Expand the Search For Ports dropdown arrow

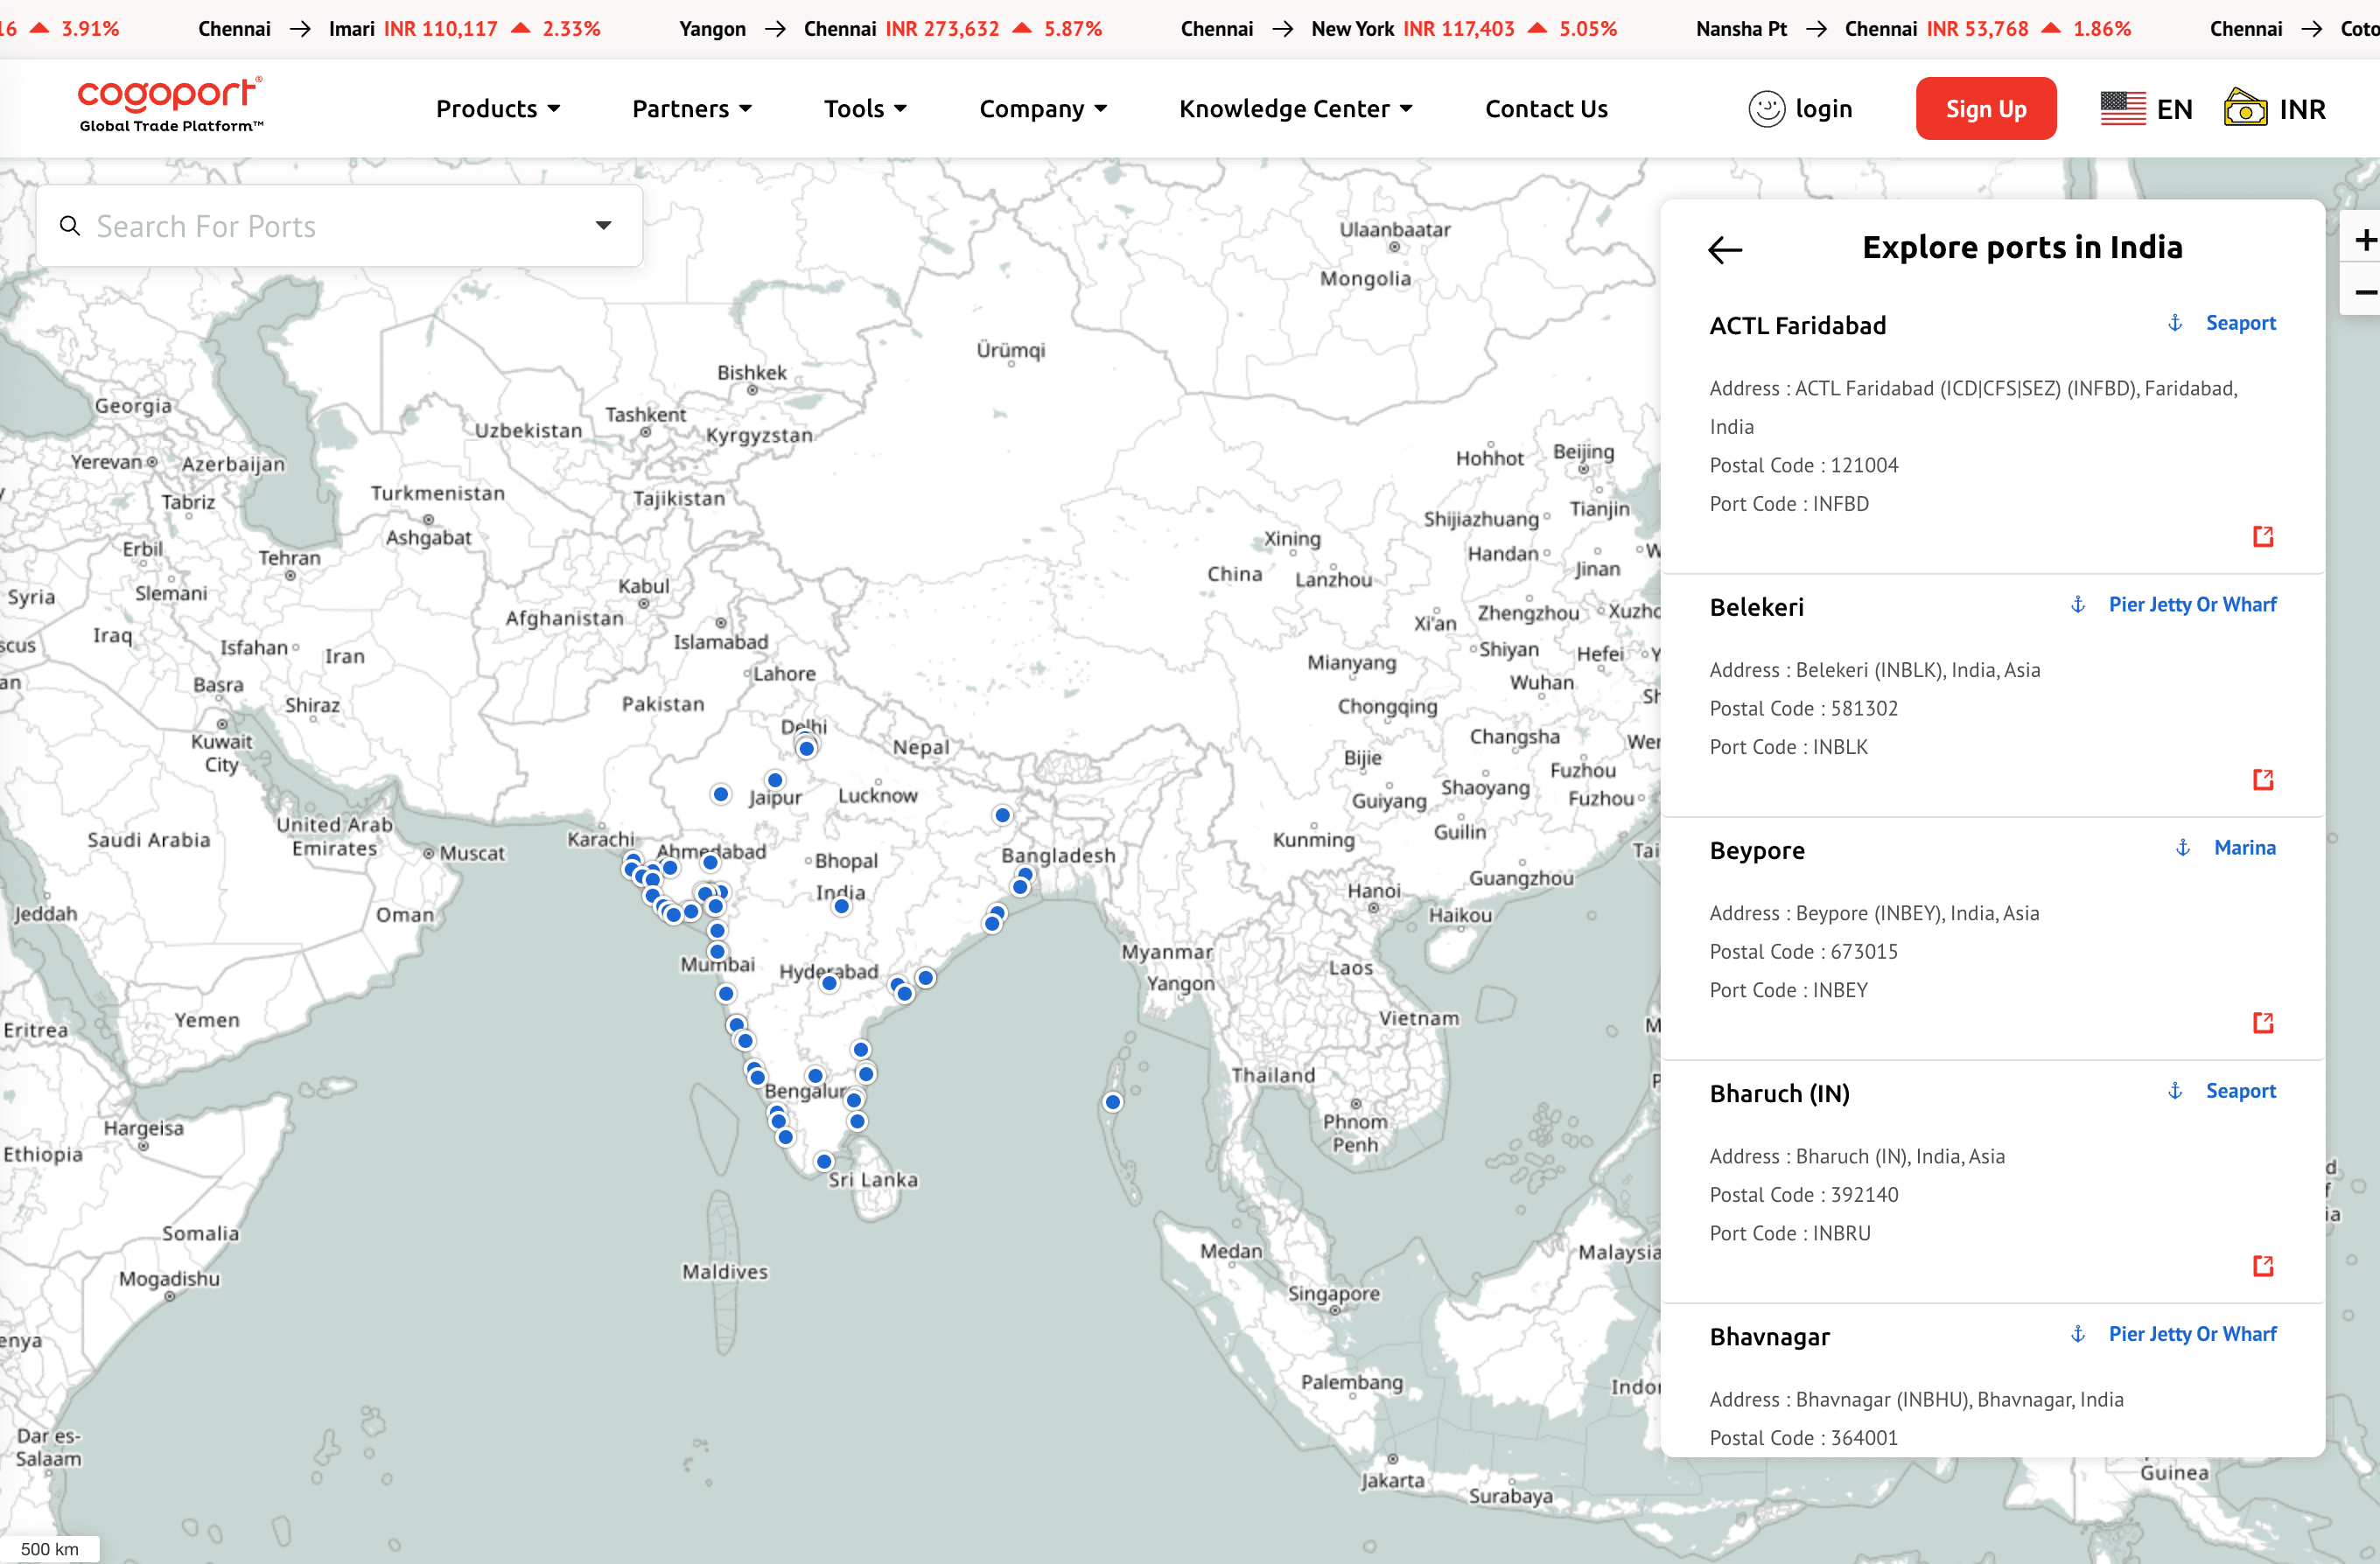[x=603, y=226]
